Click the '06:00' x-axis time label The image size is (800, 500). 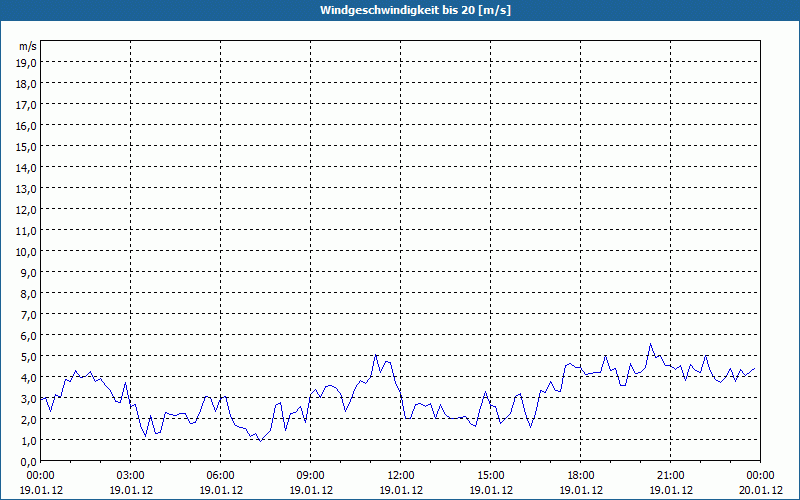point(221,476)
